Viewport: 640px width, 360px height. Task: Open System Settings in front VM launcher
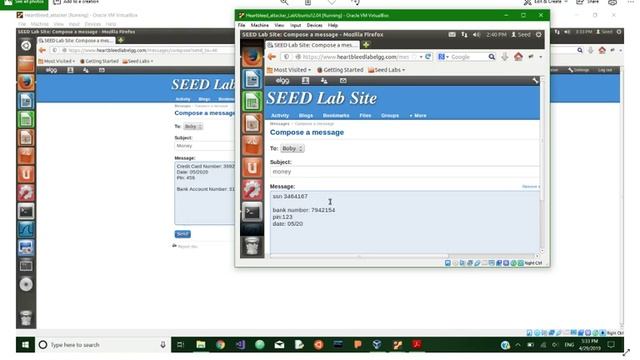(252, 189)
